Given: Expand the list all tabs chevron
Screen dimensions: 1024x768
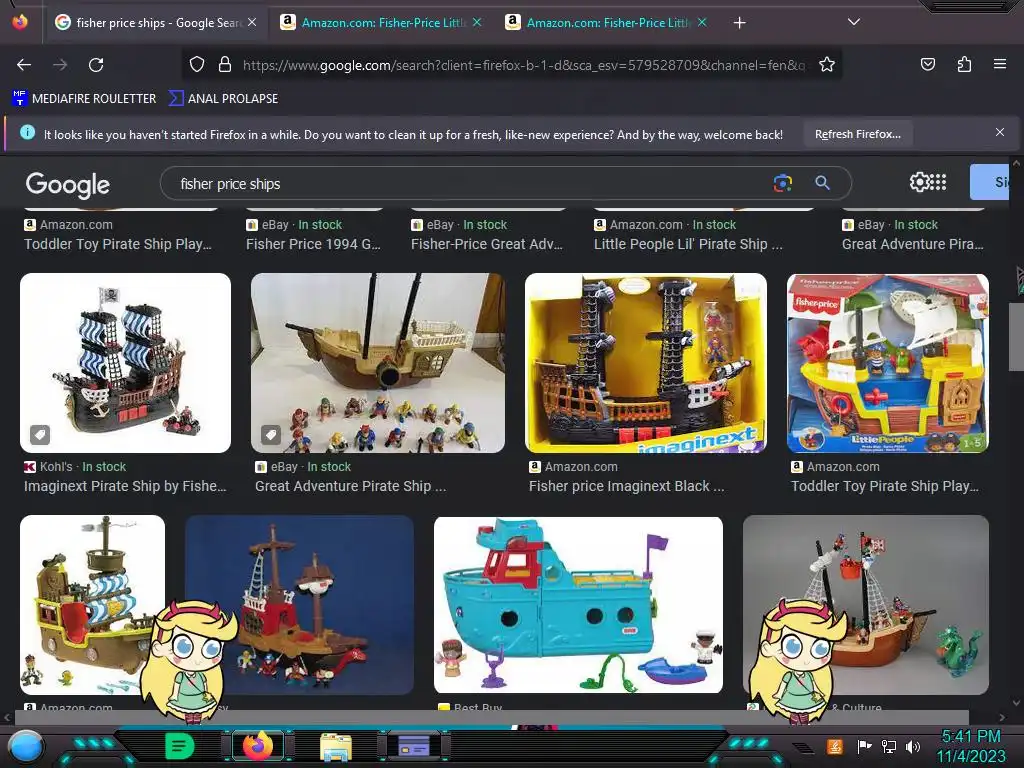Looking at the screenshot, I should click(x=854, y=22).
